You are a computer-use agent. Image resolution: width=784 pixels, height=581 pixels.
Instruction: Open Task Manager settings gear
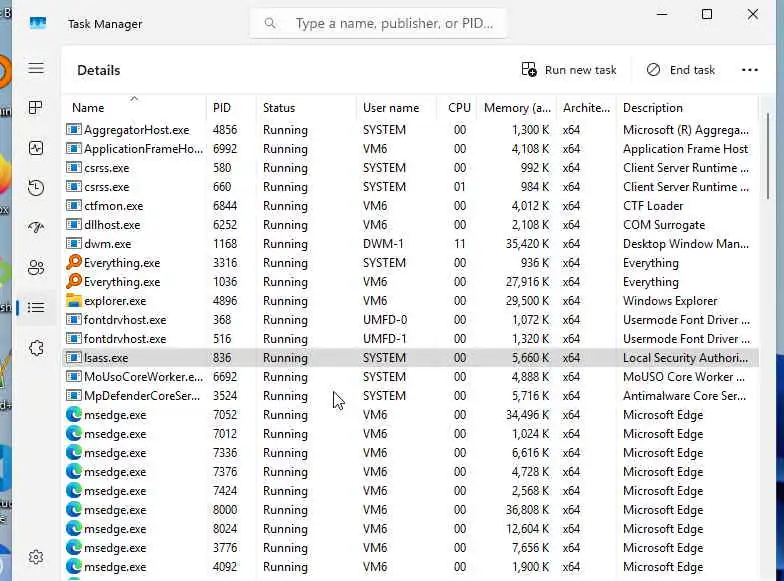click(36, 556)
